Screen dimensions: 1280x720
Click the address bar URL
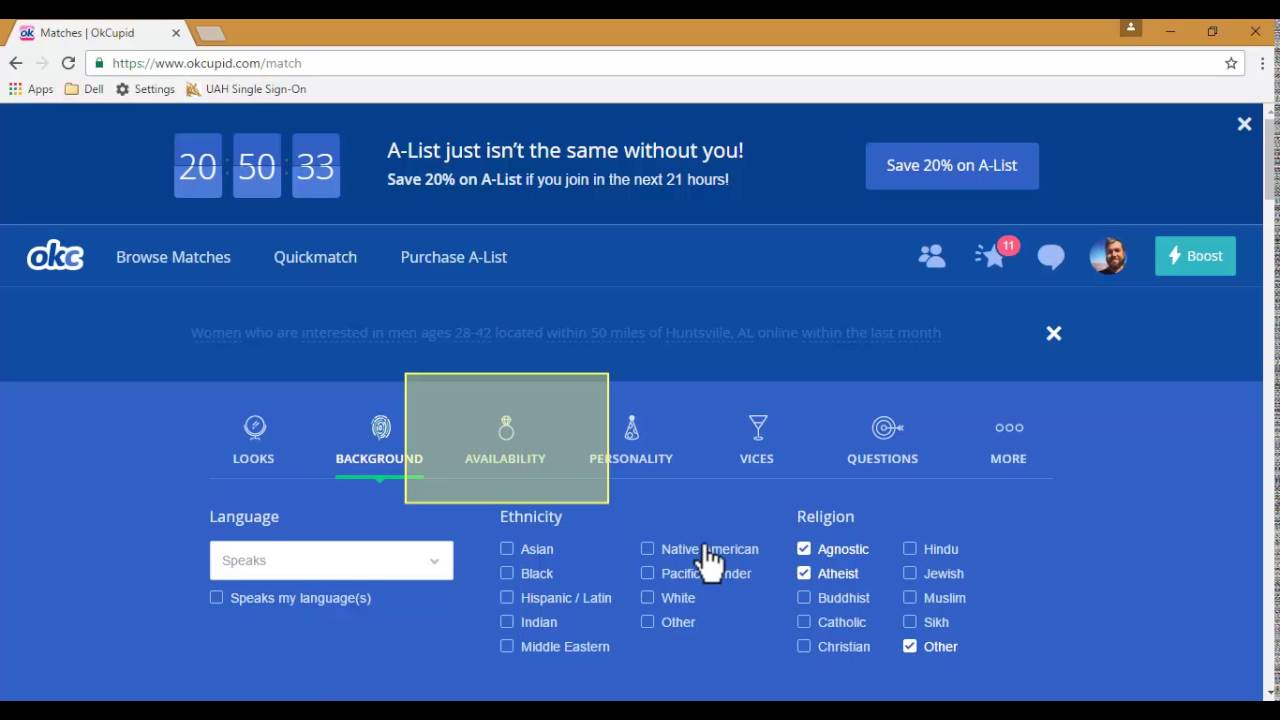pos(207,63)
